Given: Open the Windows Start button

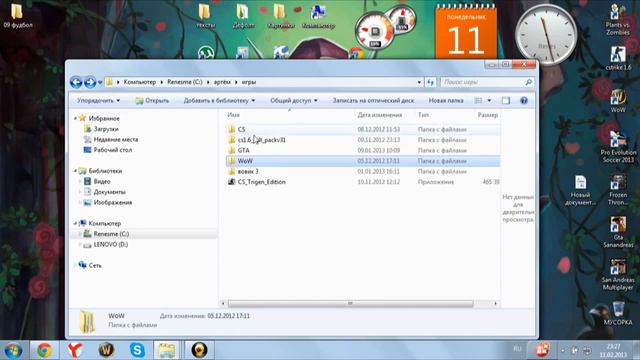Looking at the screenshot, I should point(13,351).
